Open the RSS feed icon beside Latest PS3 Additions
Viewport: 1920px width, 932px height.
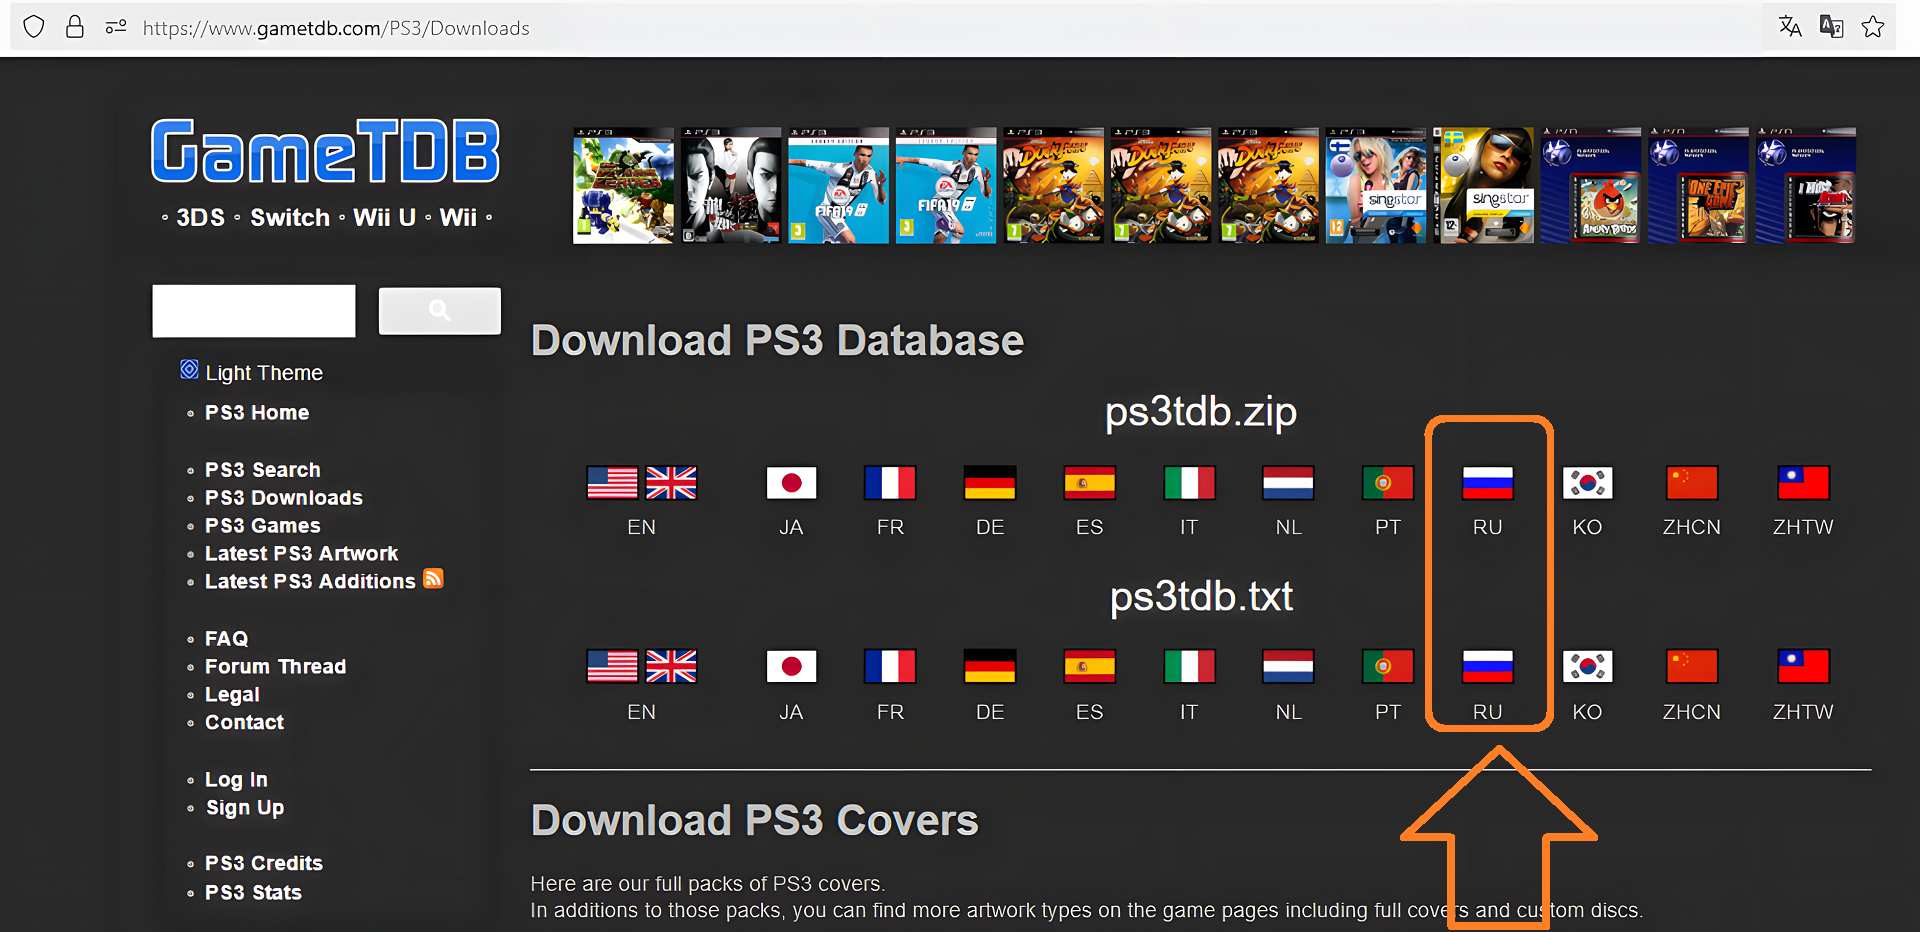point(433,579)
